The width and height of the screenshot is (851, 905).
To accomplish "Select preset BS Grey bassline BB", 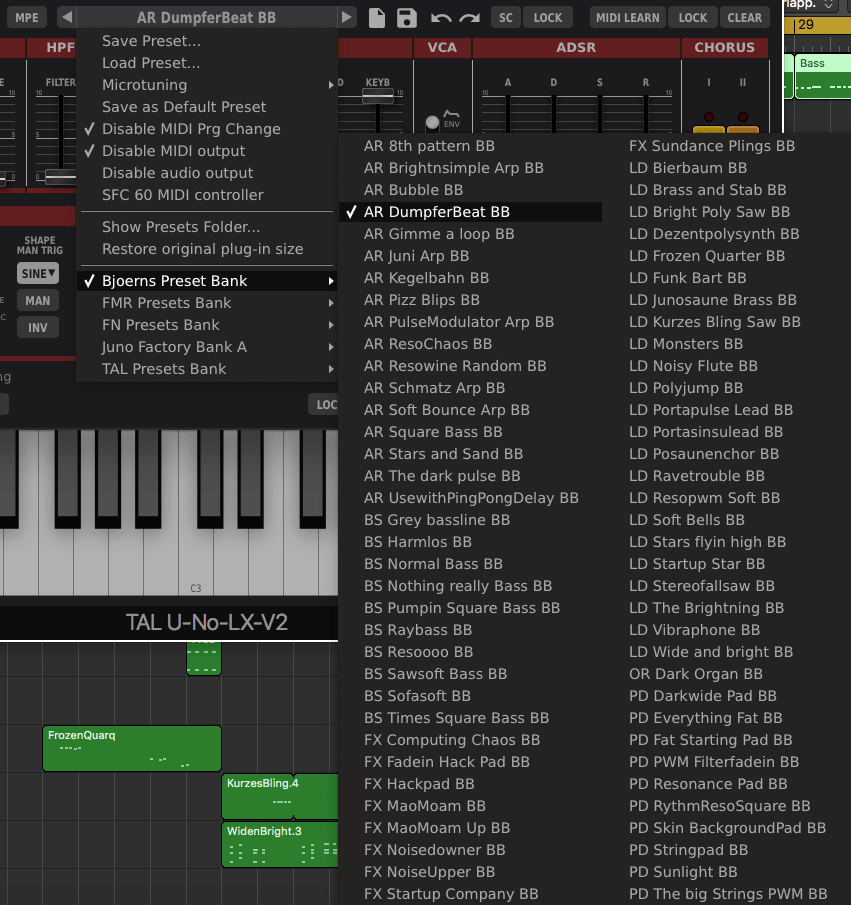I will click(x=471, y=520).
